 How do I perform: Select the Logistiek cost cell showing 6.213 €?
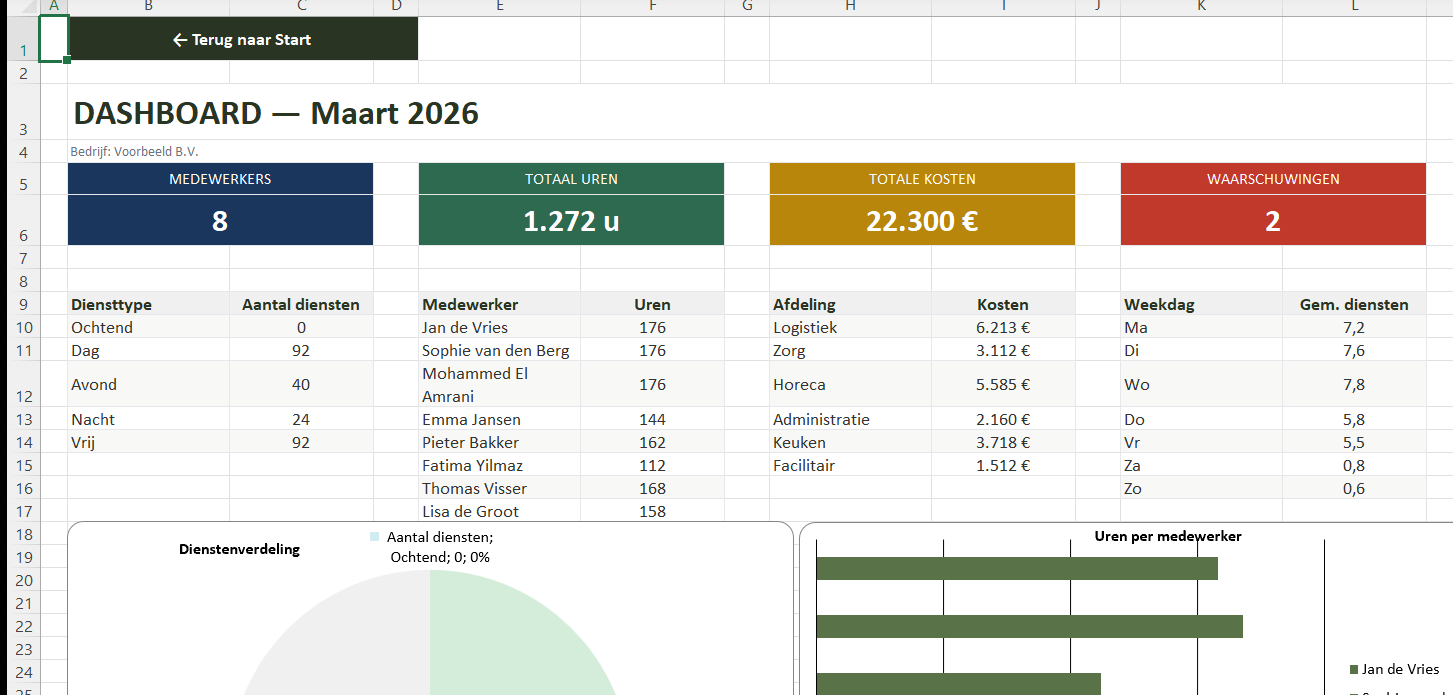tap(1002, 327)
